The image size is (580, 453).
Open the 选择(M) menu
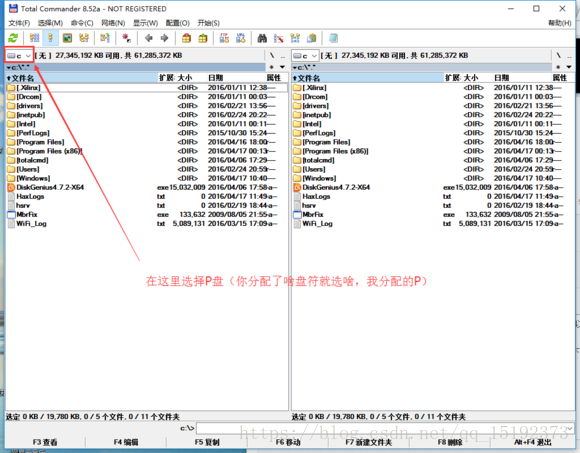pos(50,23)
